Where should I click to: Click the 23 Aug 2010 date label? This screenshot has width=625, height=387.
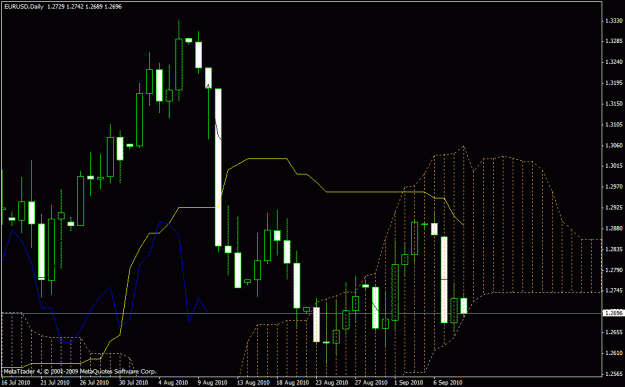point(331,382)
